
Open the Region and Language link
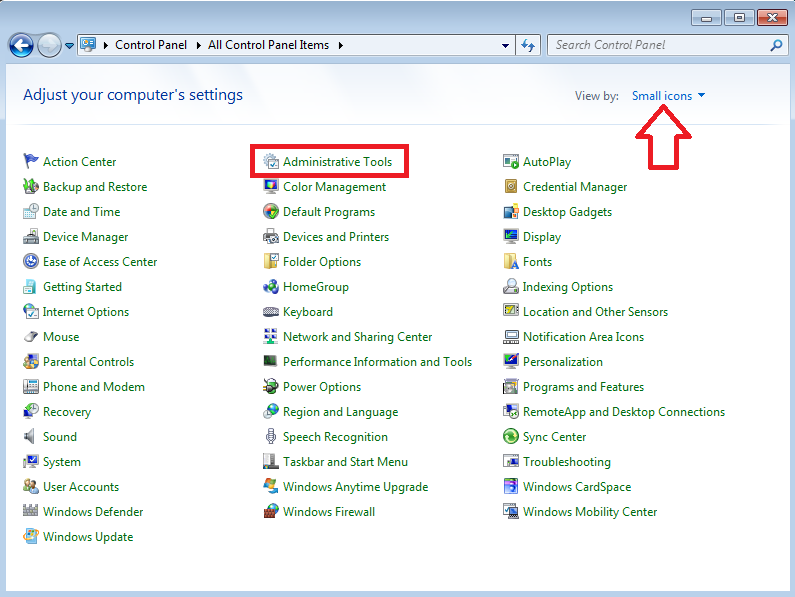tap(341, 412)
